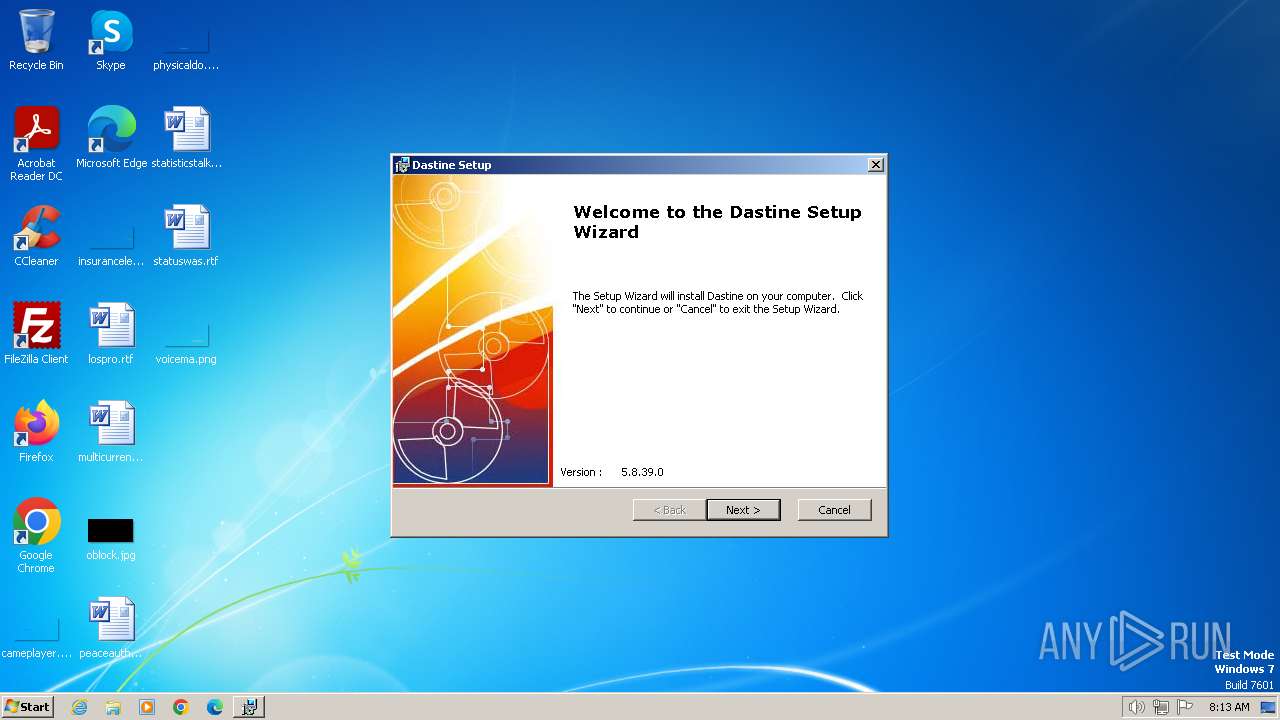Click the version number 5.8.39.0
Screen dimensions: 1280x720
tap(642, 472)
